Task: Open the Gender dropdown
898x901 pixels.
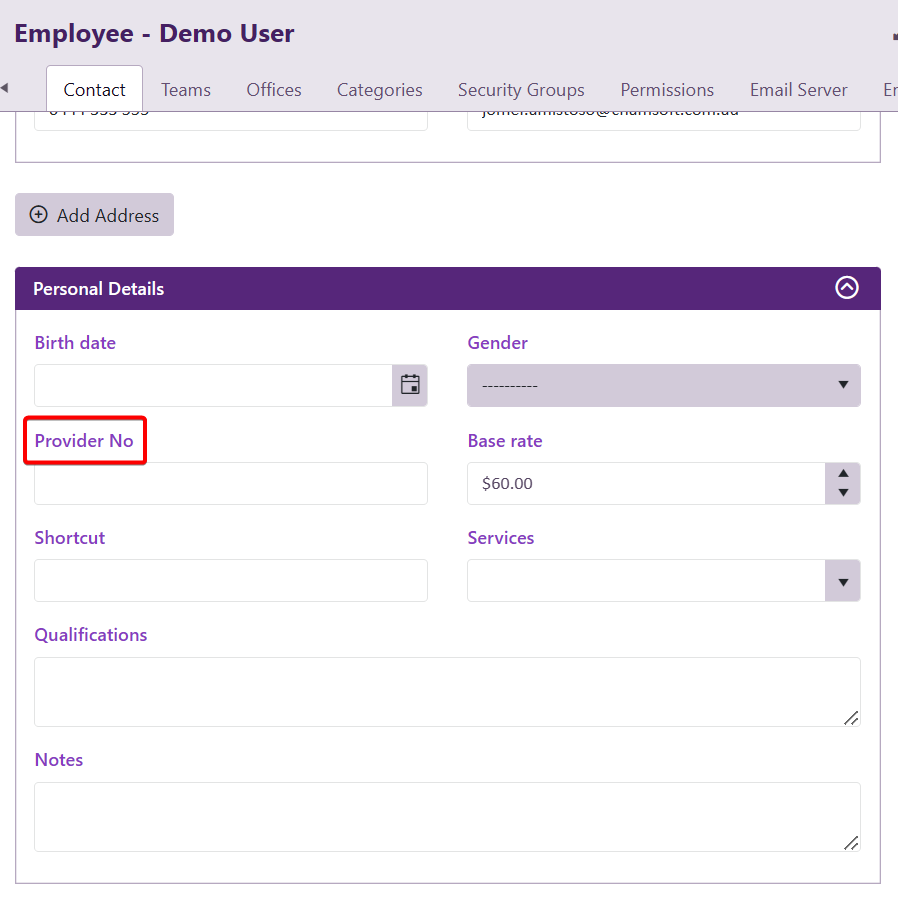Action: pos(663,385)
